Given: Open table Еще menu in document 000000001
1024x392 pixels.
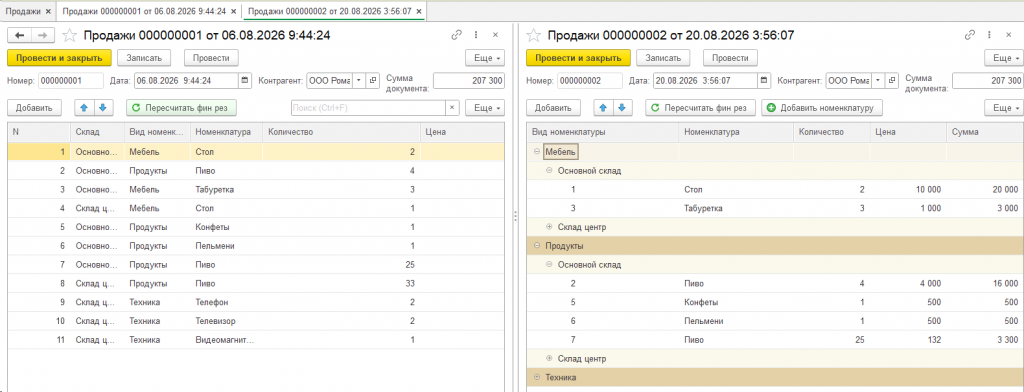Looking at the screenshot, I should click(x=485, y=108).
